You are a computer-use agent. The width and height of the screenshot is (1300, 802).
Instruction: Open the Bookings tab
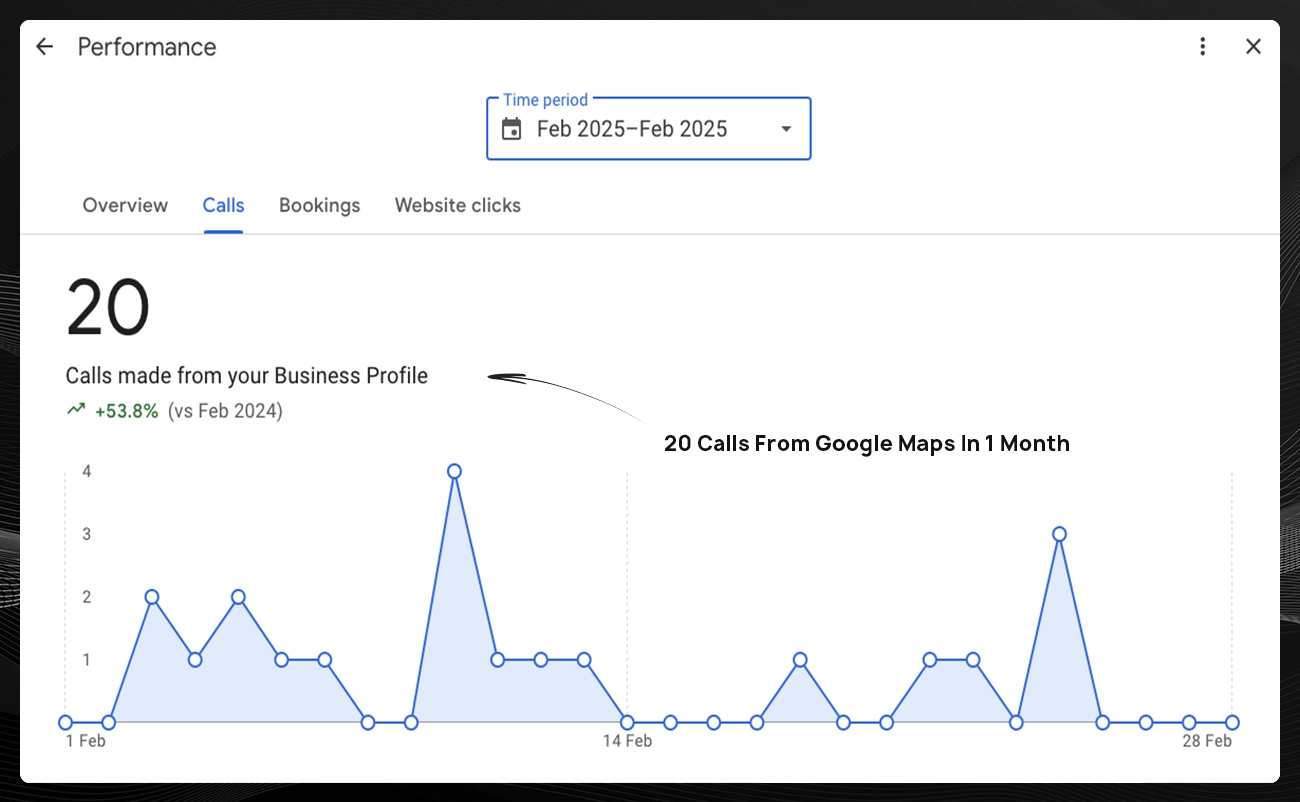click(319, 206)
